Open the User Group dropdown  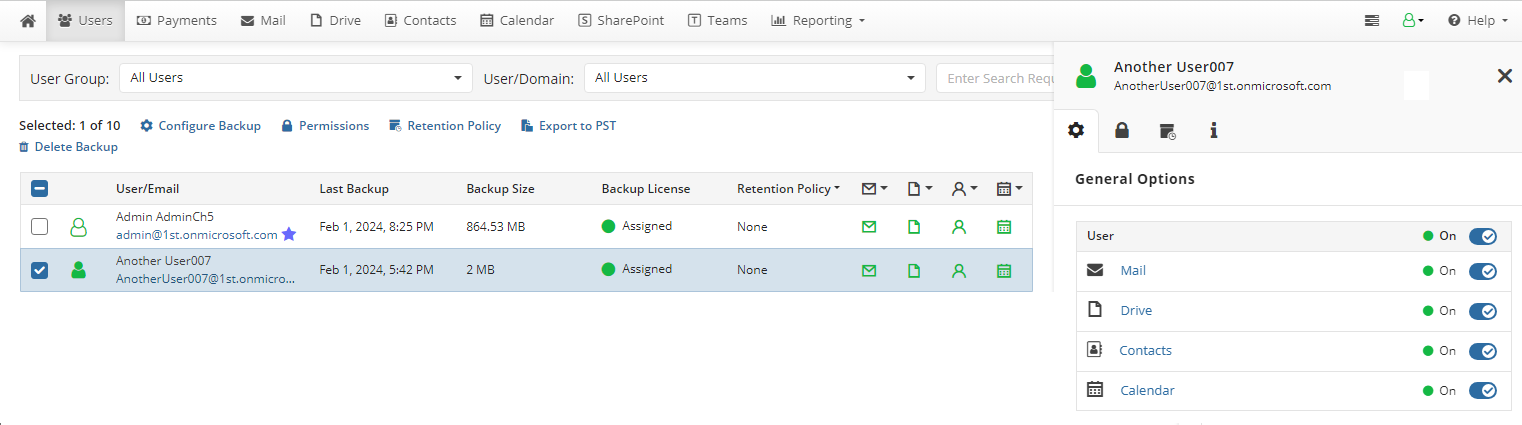pyautogui.click(x=296, y=78)
